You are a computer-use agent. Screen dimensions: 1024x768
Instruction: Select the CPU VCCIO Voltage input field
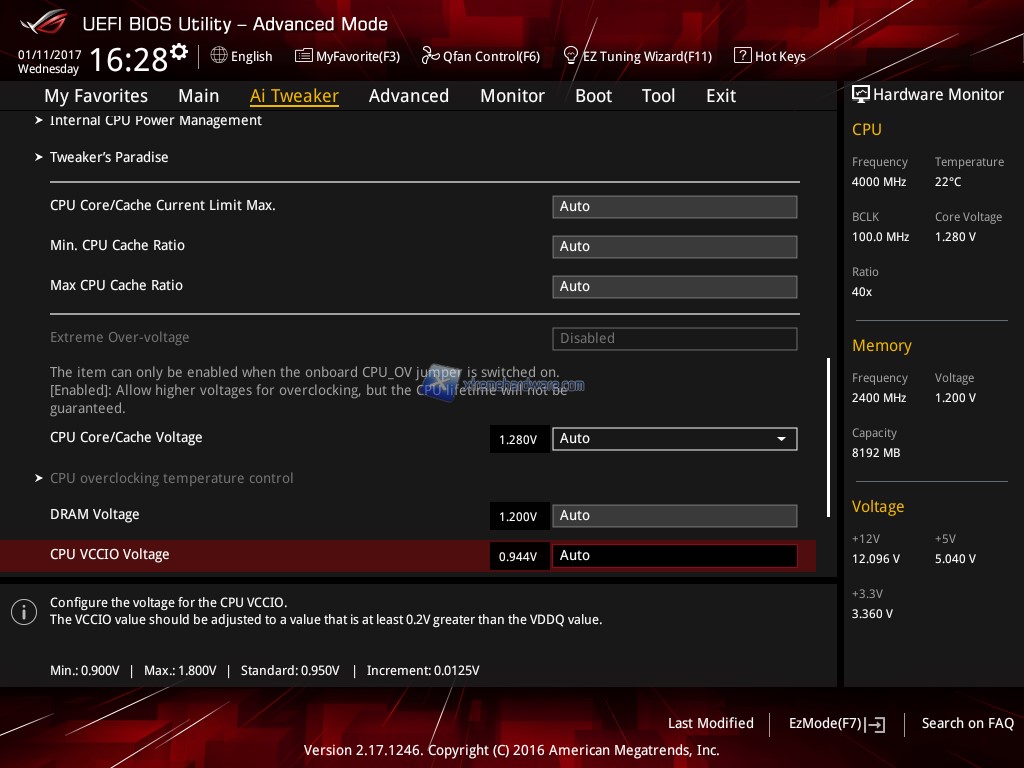pyautogui.click(x=674, y=556)
